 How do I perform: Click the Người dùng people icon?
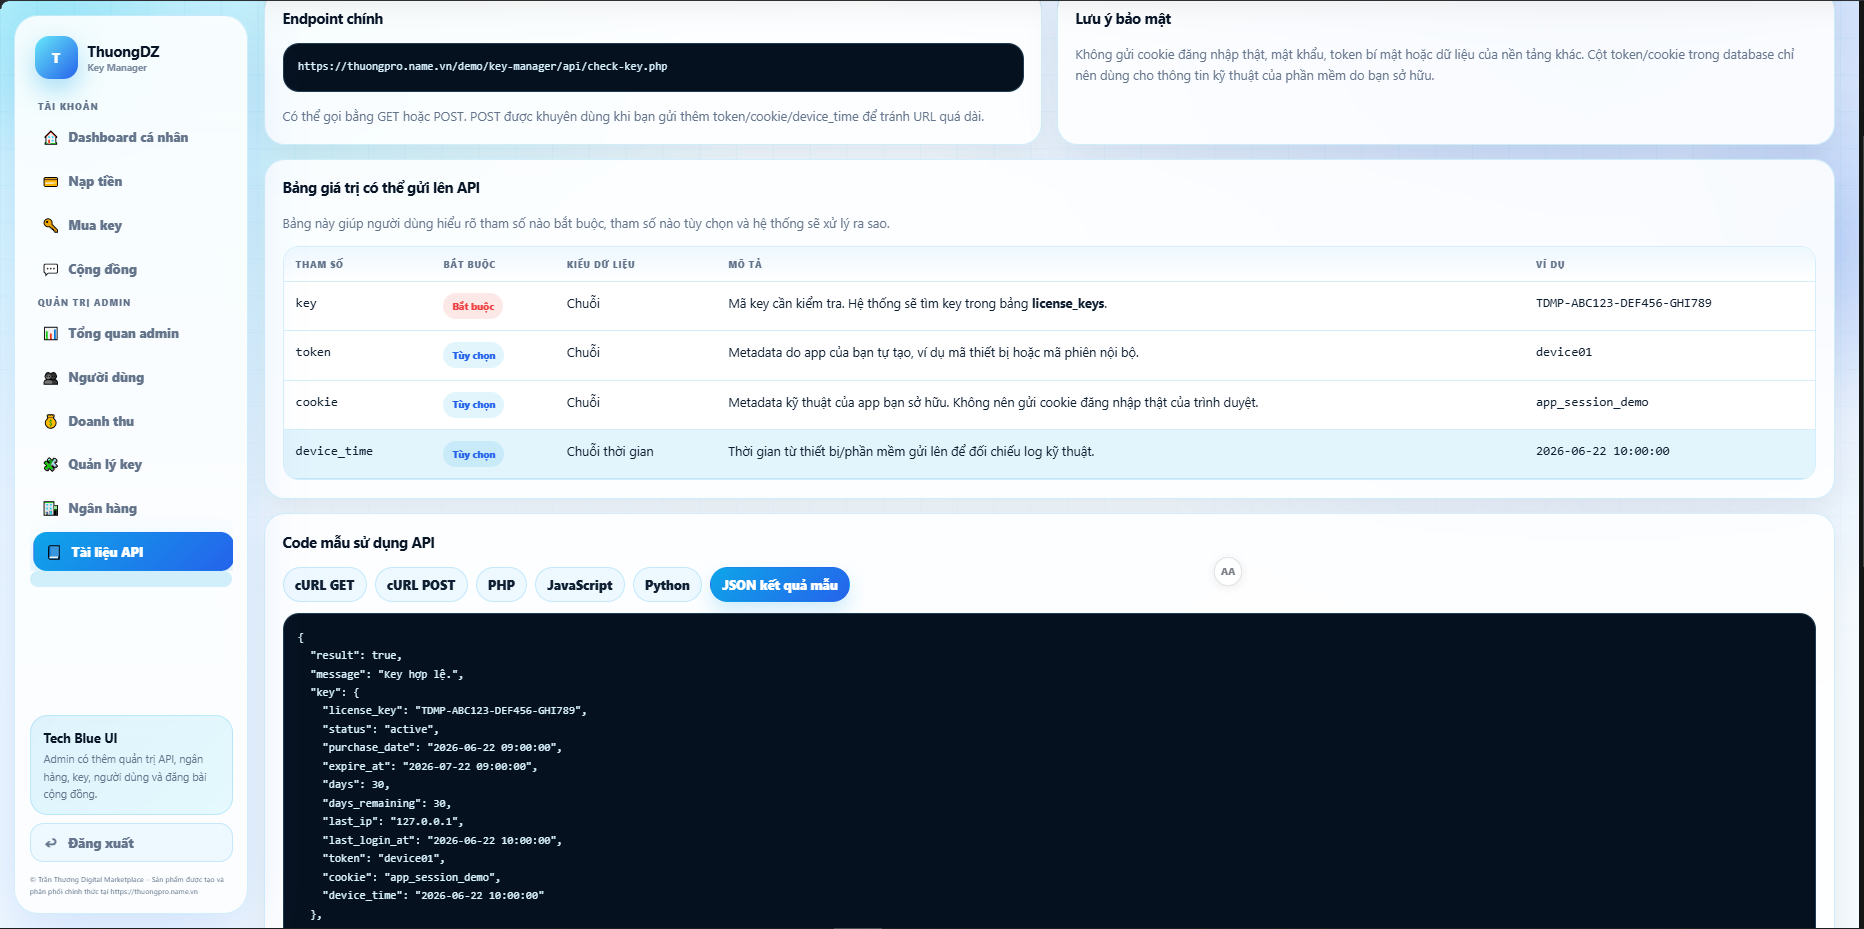(51, 378)
